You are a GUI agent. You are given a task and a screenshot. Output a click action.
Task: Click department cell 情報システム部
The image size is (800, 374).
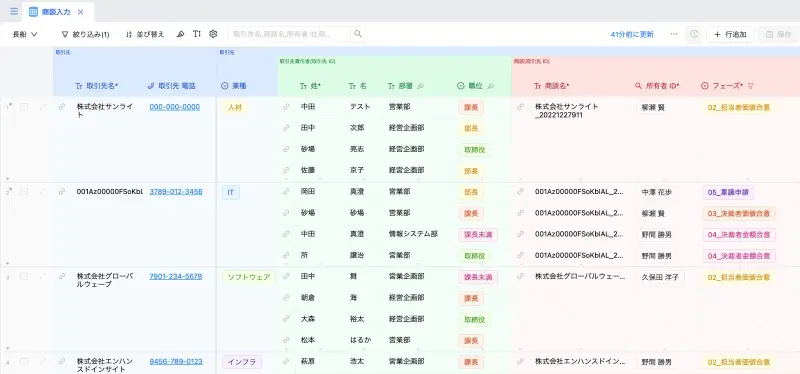tap(413, 234)
